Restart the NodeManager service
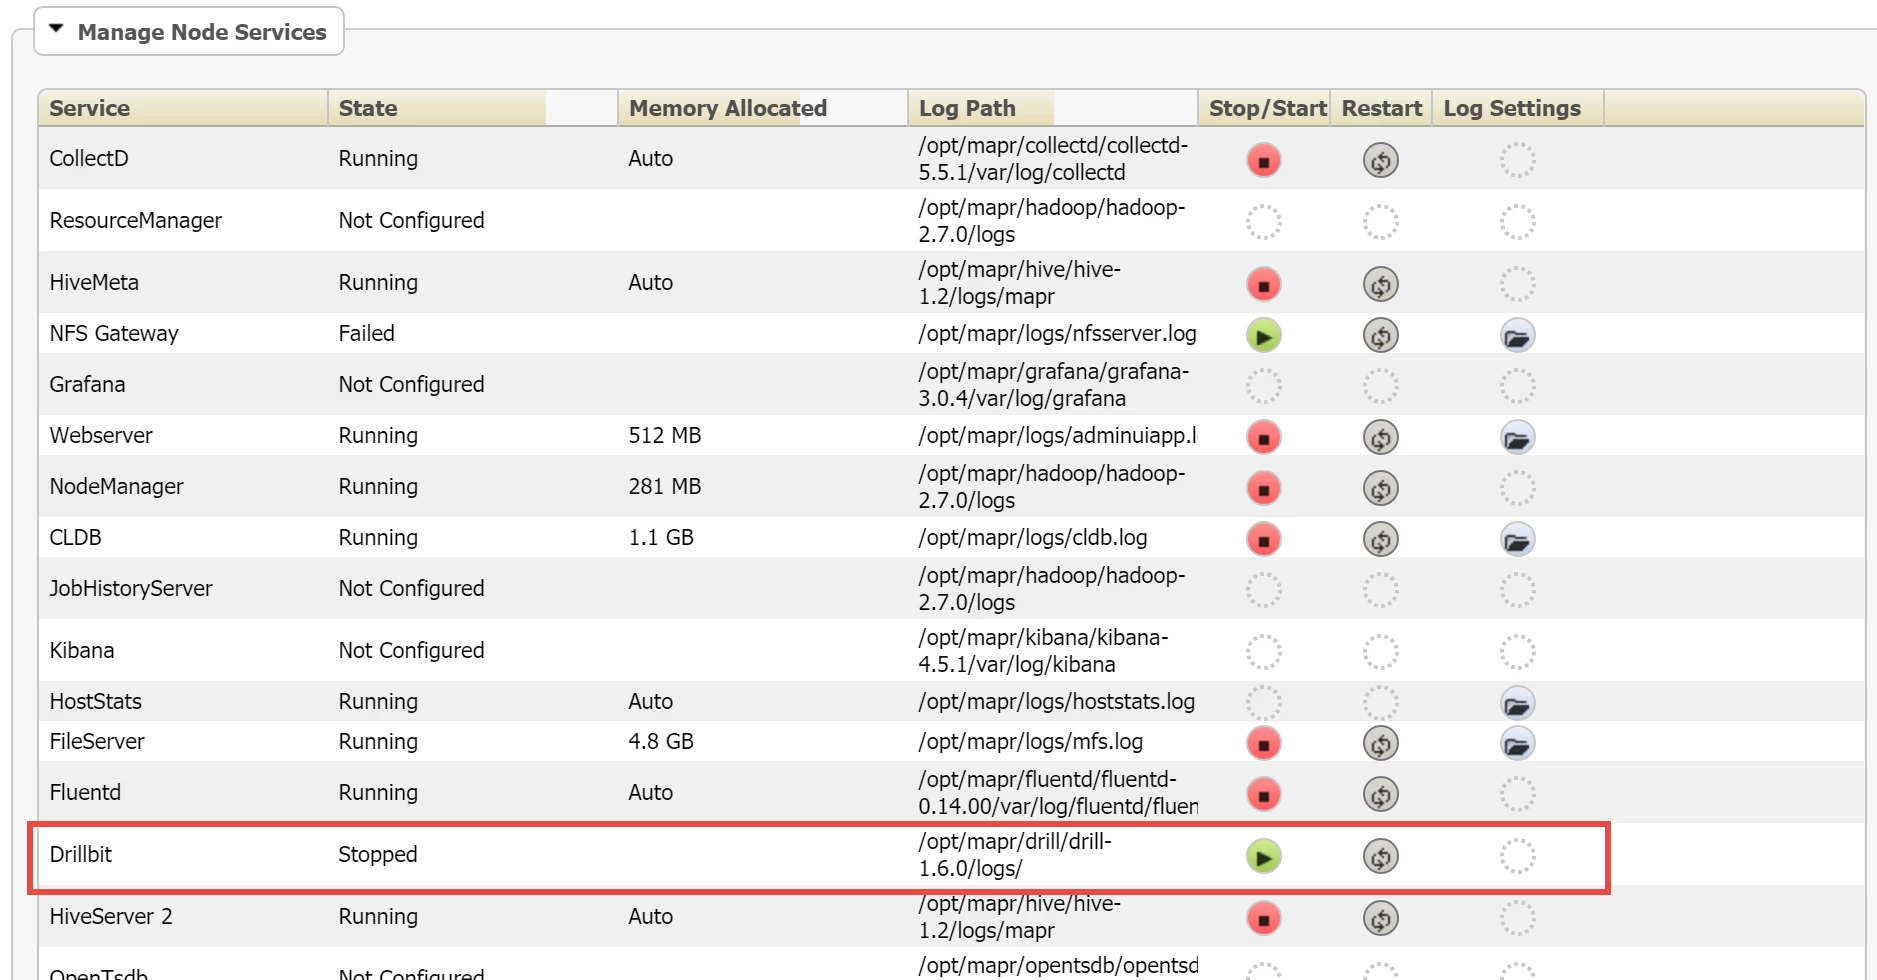 (1381, 489)
